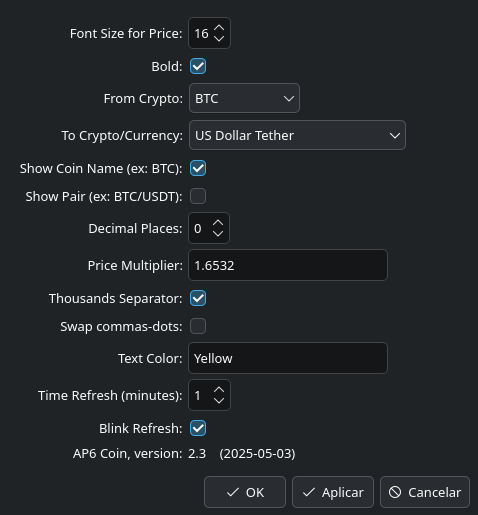
Task: Click the Aplicar button
Action: pyautogui.click(x=333, y=492)
